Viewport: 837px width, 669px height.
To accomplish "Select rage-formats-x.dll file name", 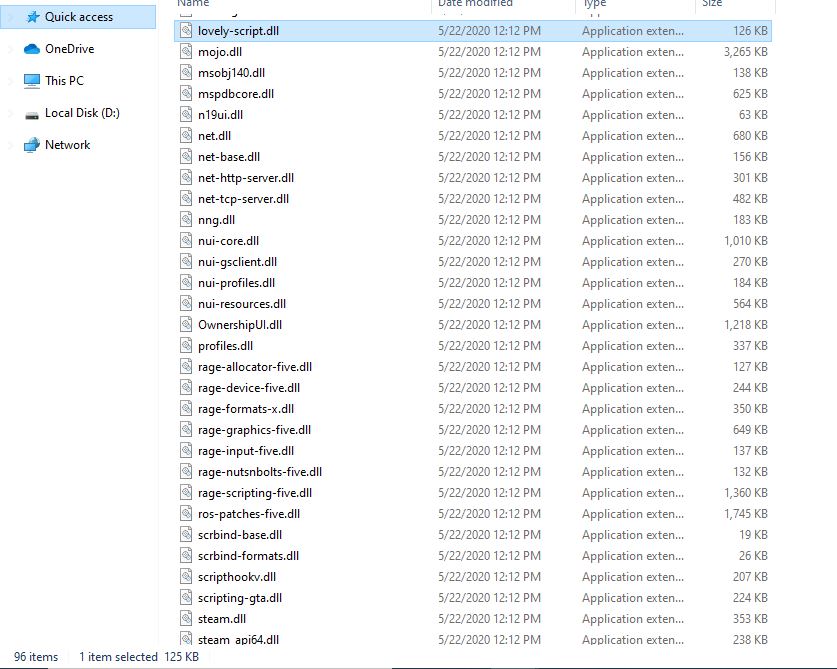I will pos(246,409).
